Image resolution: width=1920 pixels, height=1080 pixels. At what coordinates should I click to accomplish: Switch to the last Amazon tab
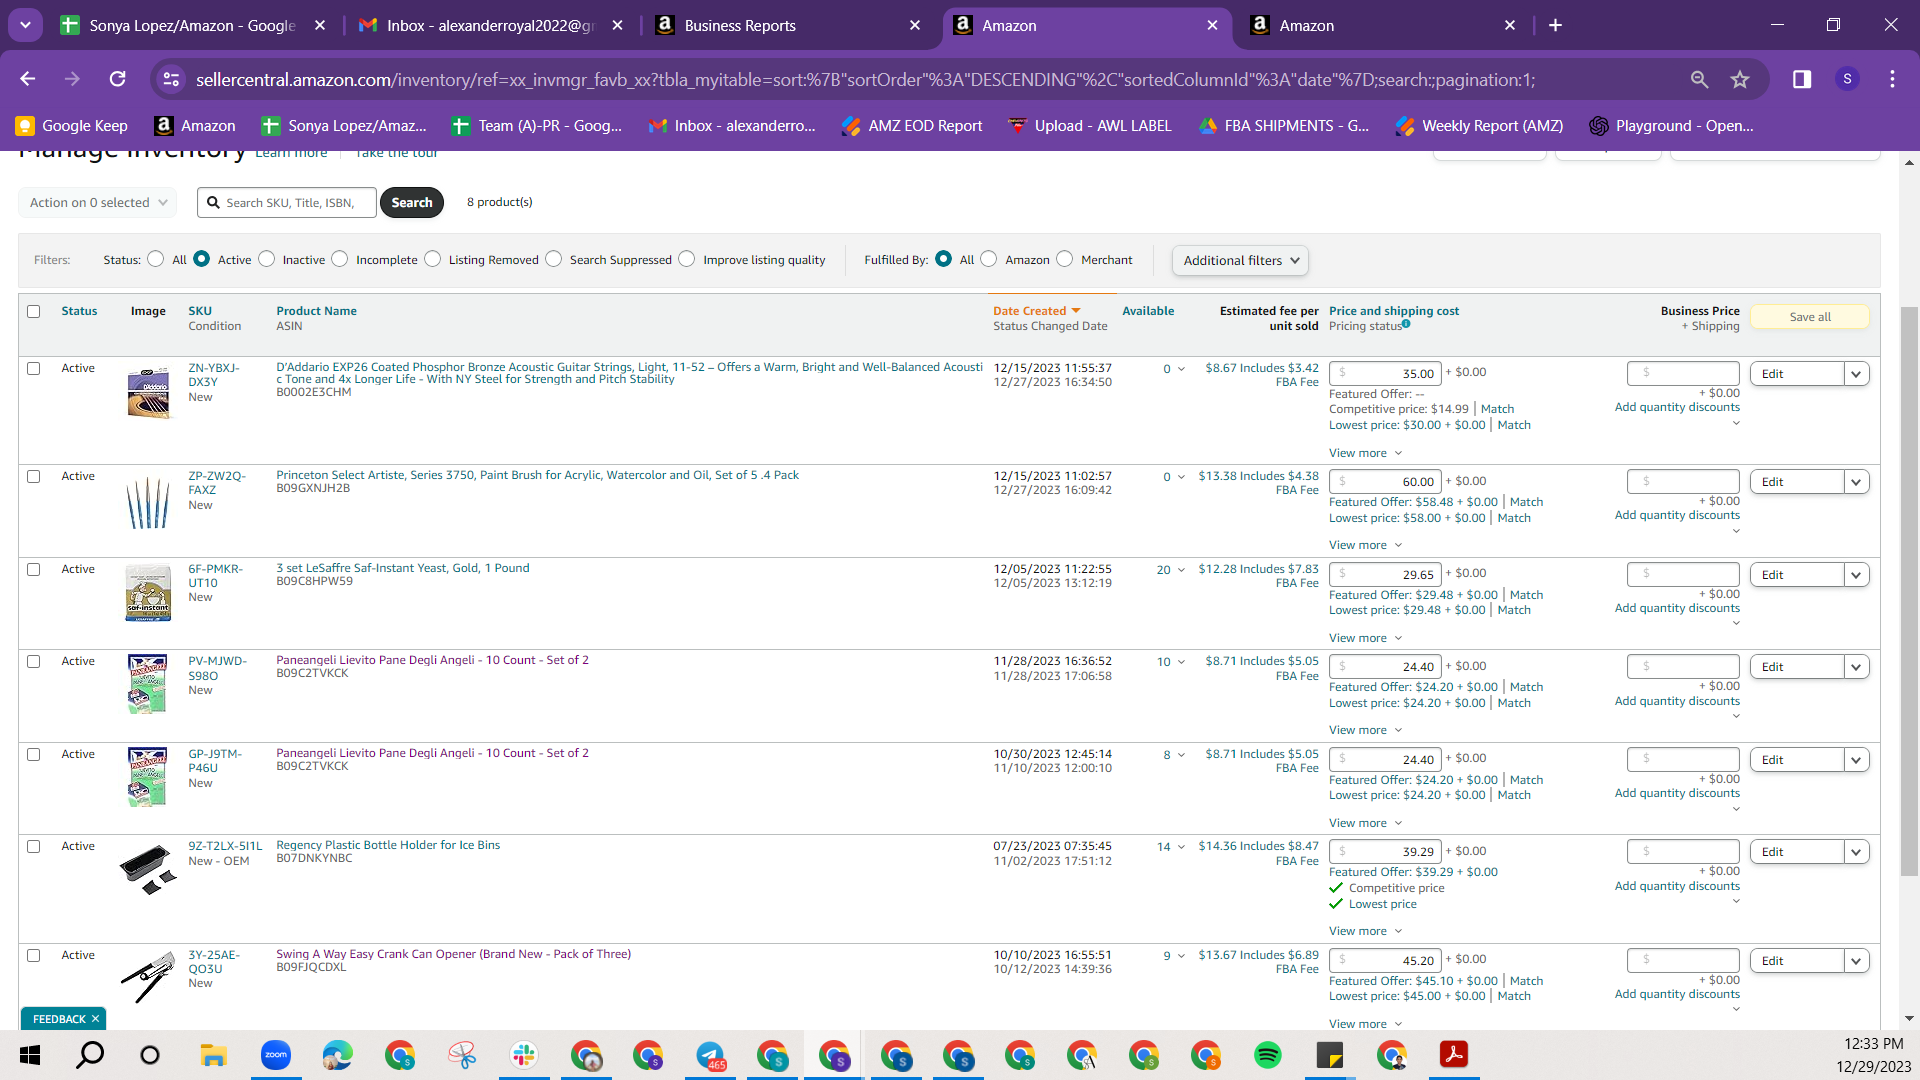point(1384,25)
